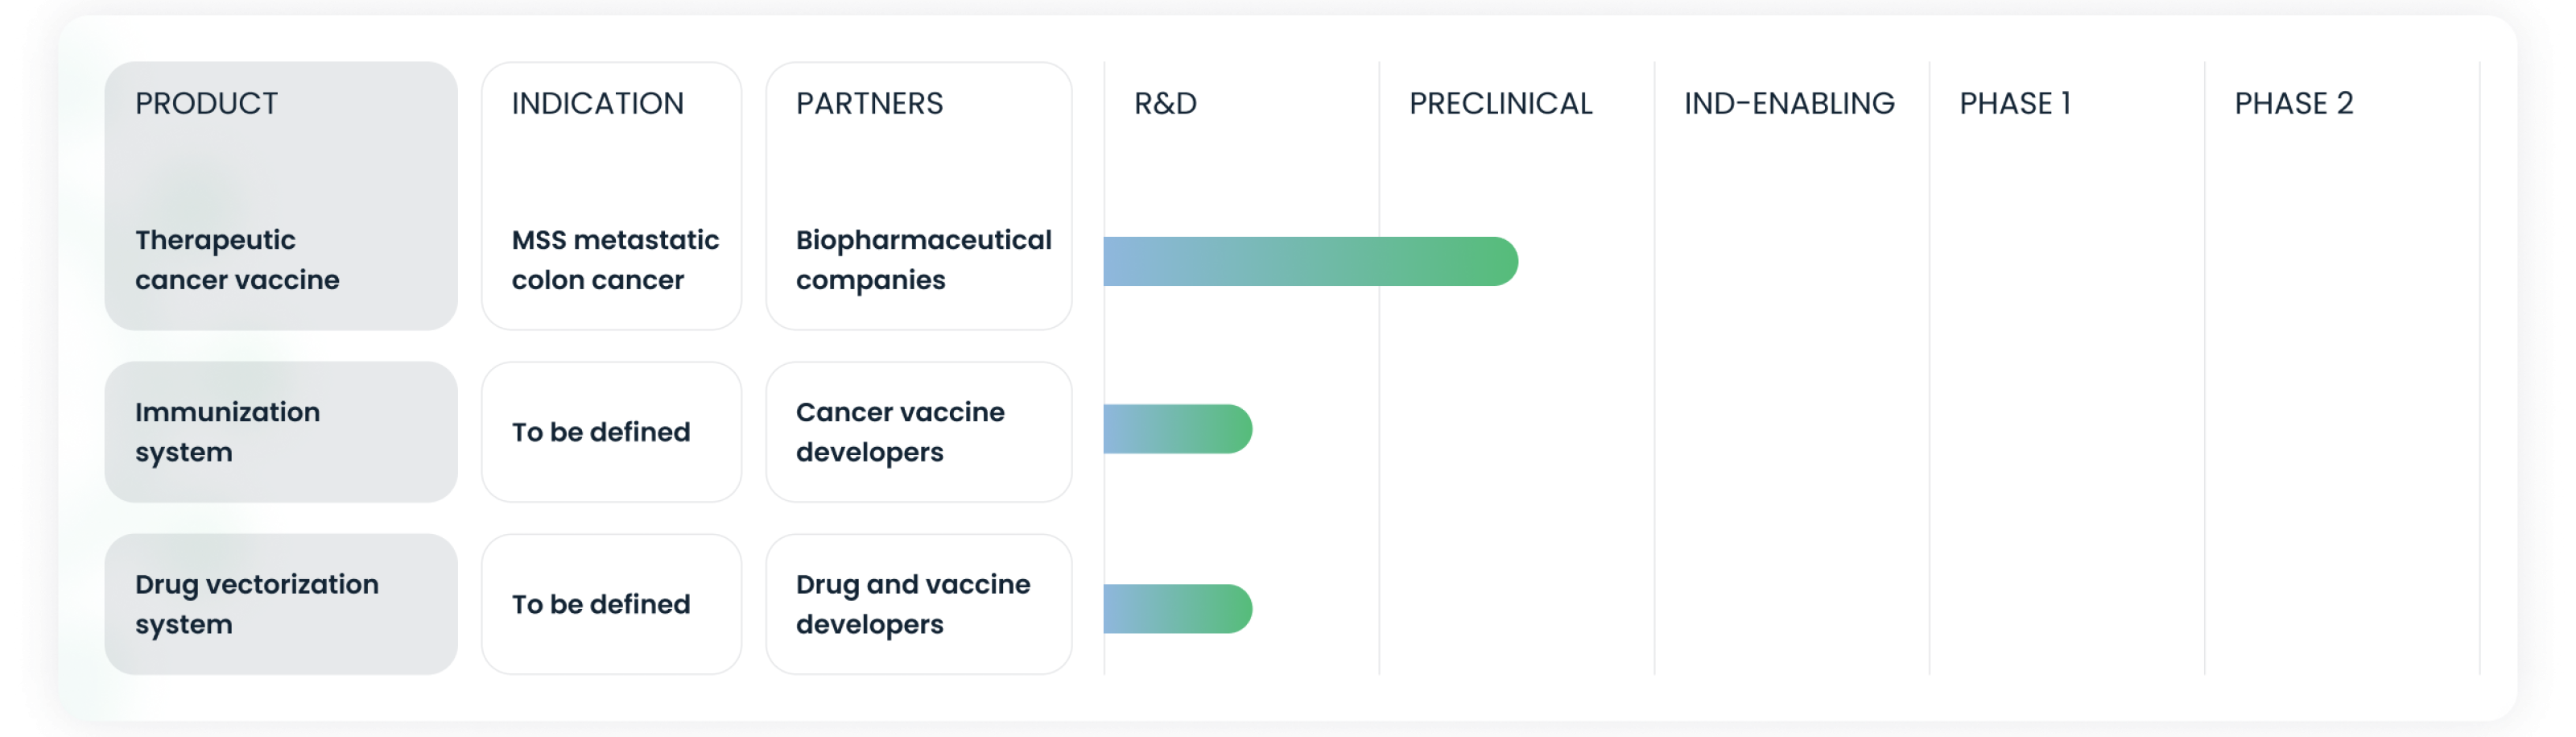2576x737 pixels.
Task: Click the Immunization system To be defined indication
Action: click(x=612, y=432)
